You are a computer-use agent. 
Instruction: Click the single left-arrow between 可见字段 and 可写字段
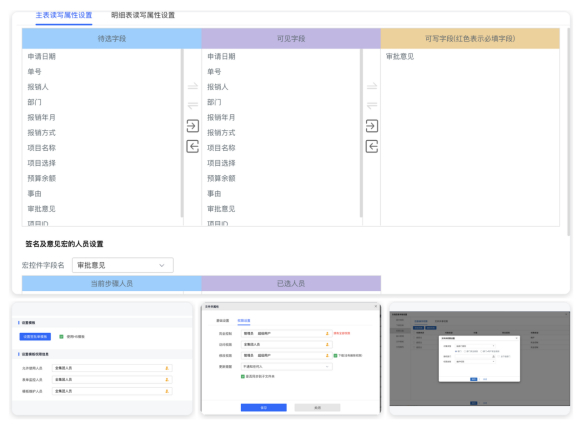[372, 105]
